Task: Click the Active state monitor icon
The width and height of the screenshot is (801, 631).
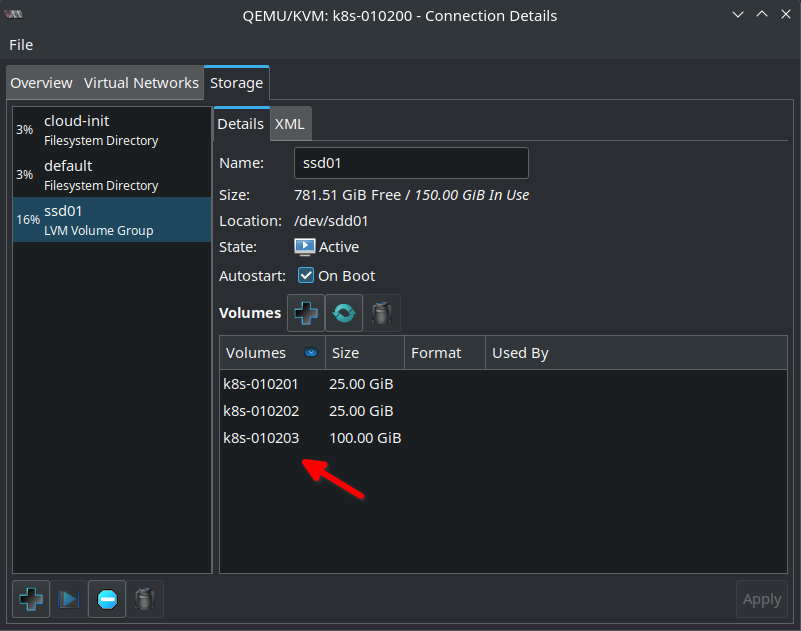Action: tap(304, 247)
